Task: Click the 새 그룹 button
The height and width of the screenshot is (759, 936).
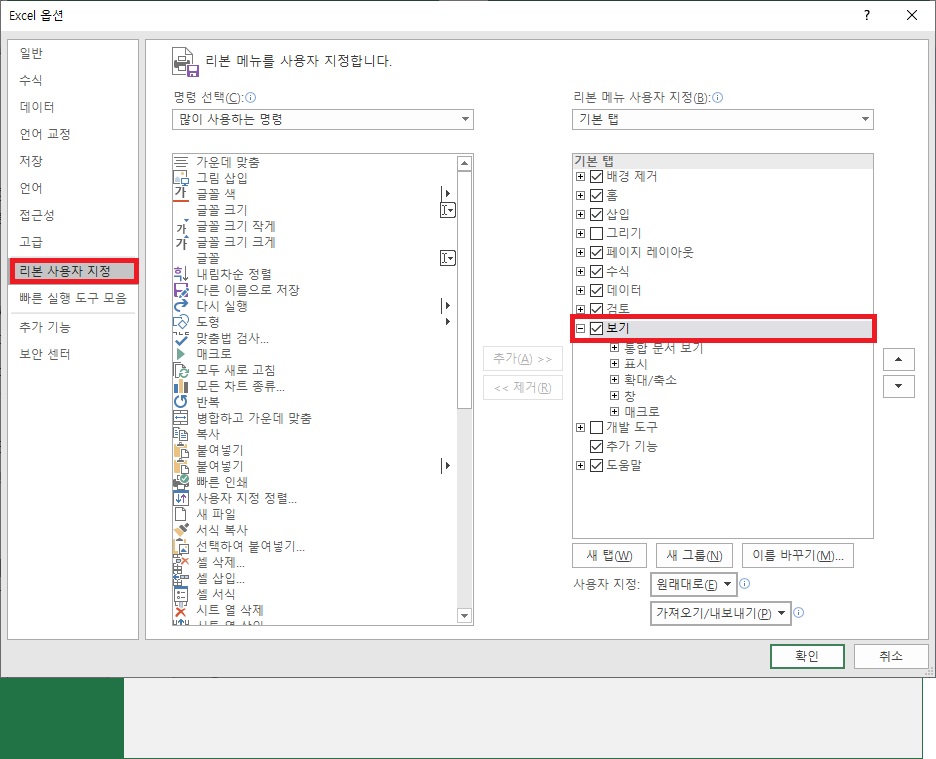Action: pyautogui.click(x=695, y=555)
